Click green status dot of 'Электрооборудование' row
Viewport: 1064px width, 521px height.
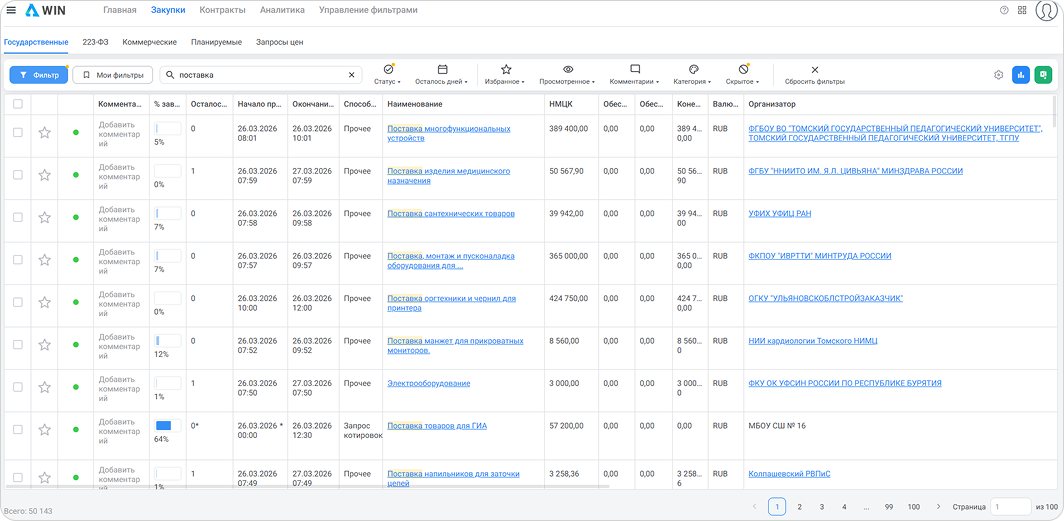pos(76,387)
